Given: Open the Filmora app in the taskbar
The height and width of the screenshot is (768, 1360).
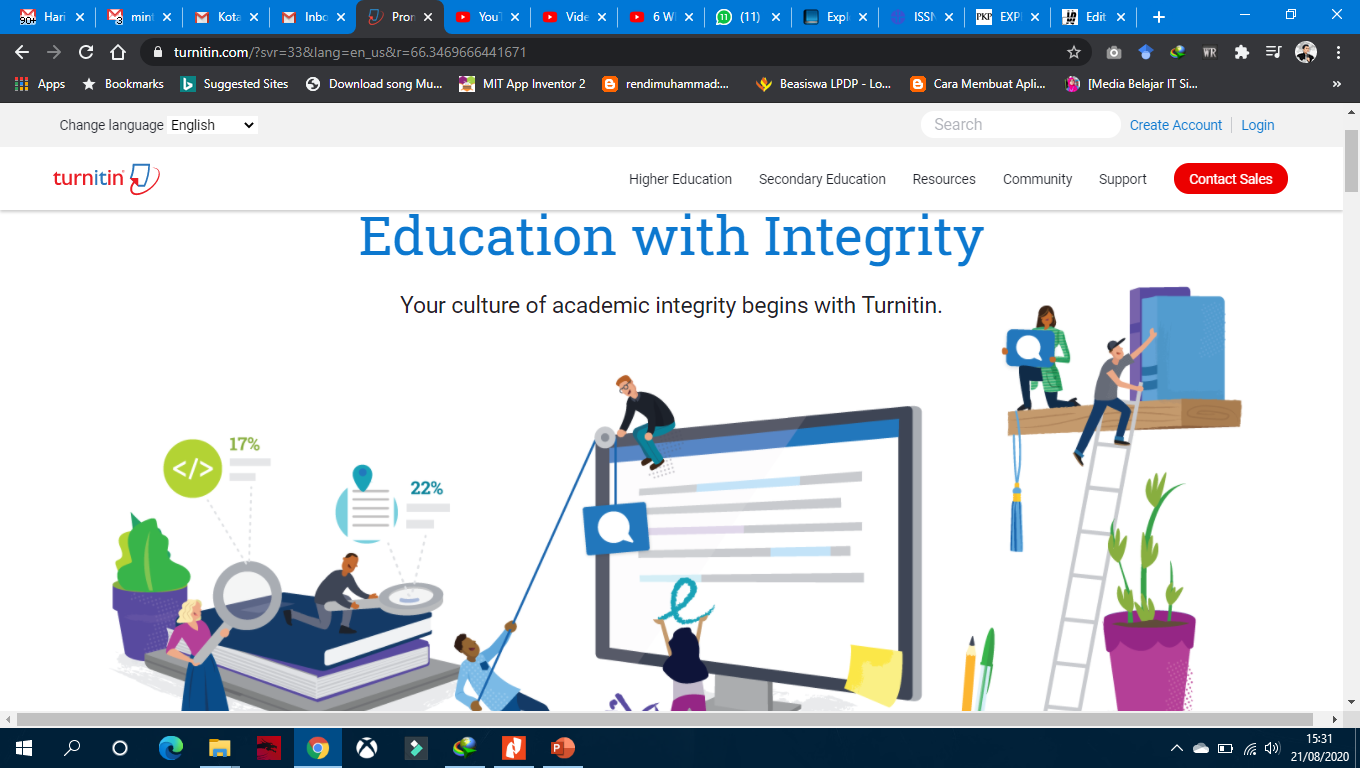Looking at the screenshot, I should [415, 747].
